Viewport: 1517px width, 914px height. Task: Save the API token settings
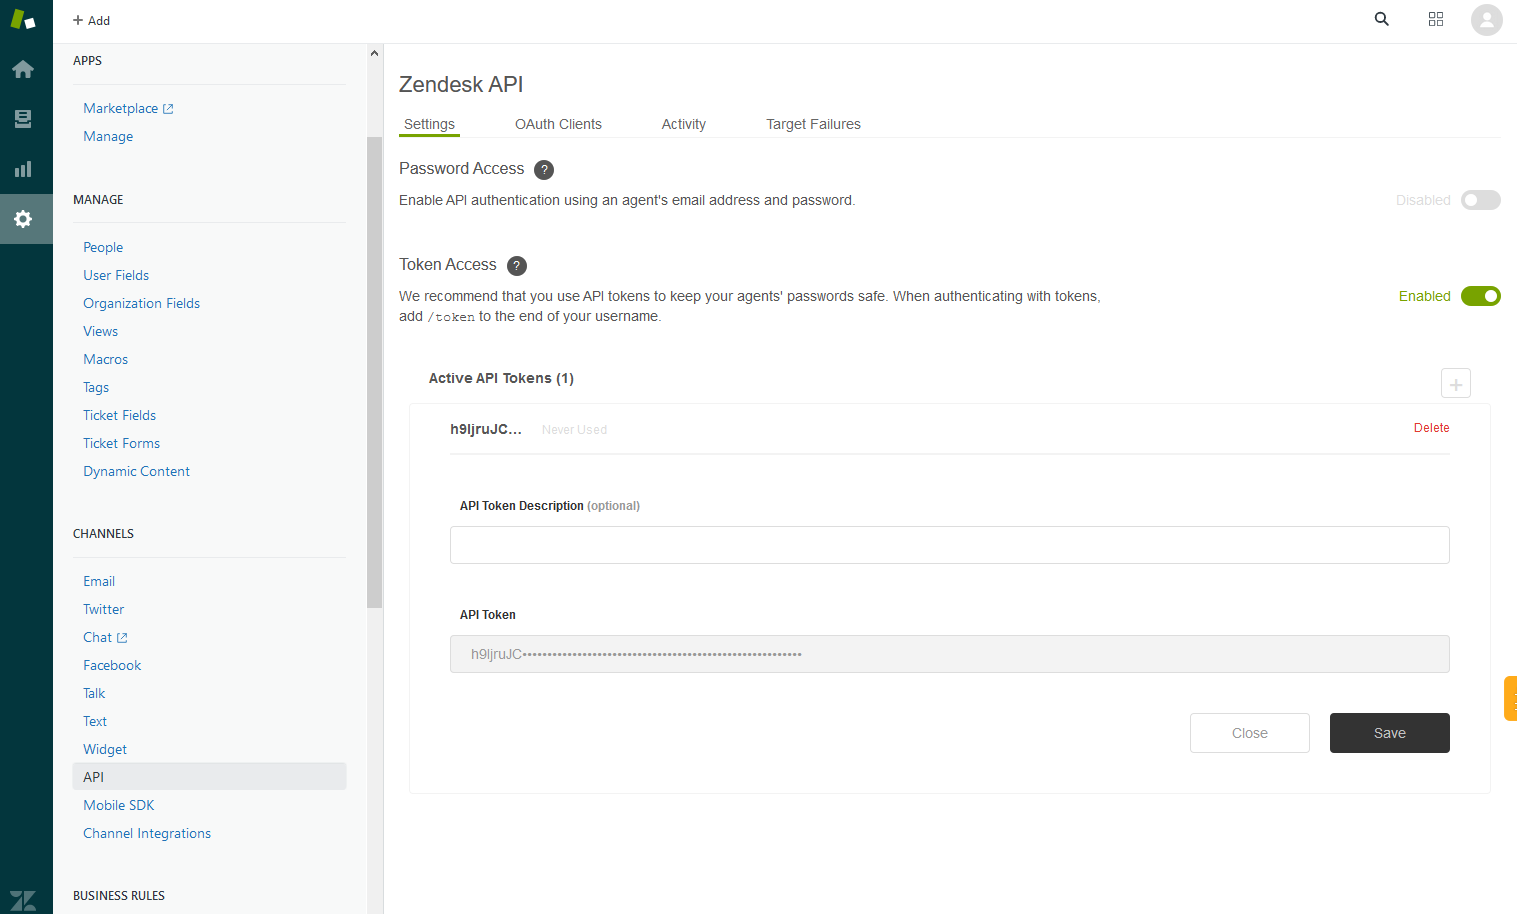tap(1390, 733)
